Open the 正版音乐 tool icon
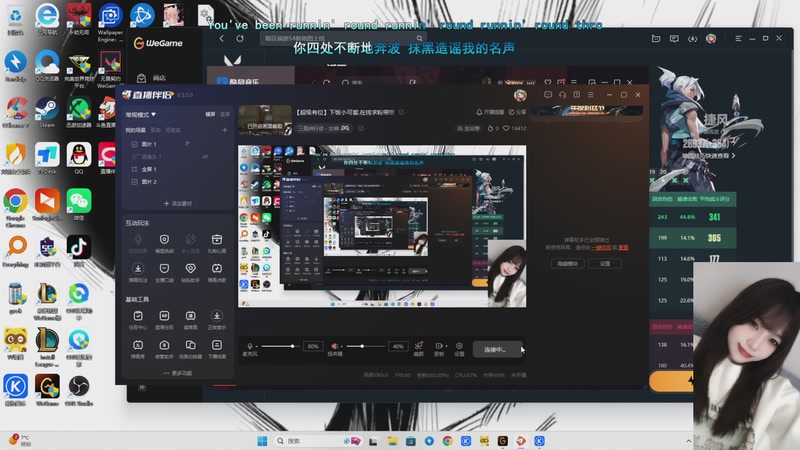Screen dimensions: 800x450 pos(216,316)
